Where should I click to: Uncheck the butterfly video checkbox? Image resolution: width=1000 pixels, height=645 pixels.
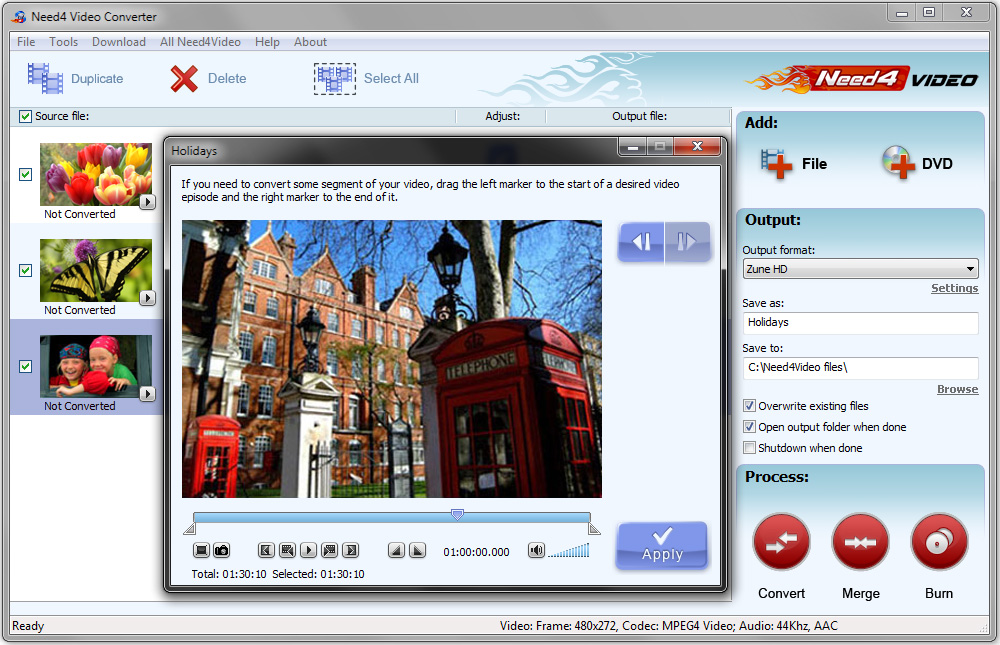[x=26, y=271]
